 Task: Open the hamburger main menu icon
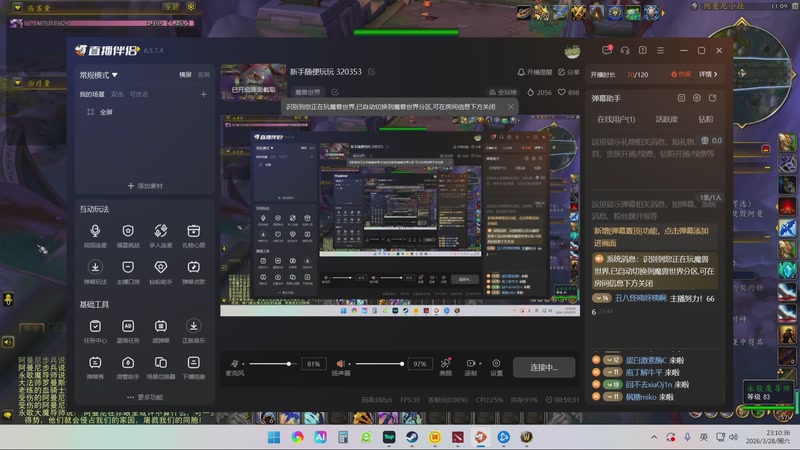661,50
